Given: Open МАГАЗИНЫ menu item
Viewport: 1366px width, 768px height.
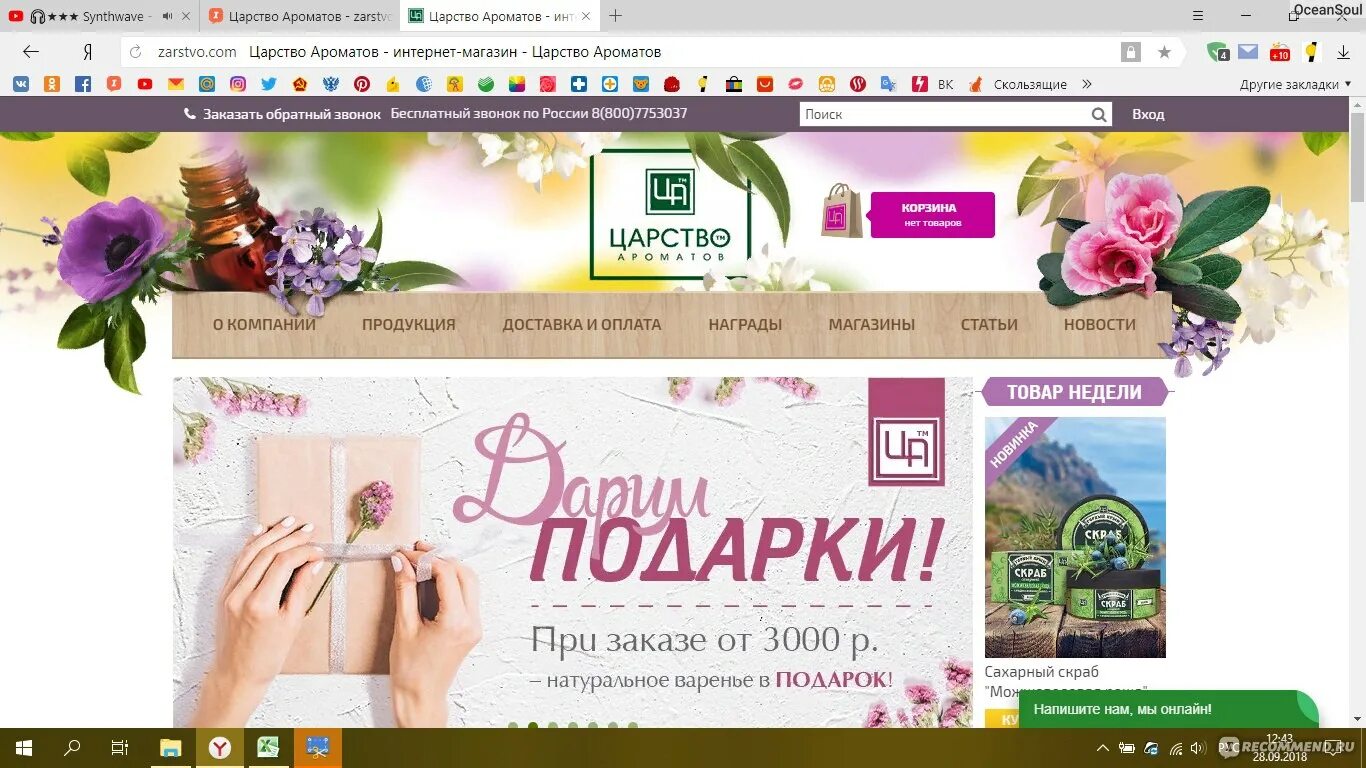Looking at the screenshot, I should [872, 324].
